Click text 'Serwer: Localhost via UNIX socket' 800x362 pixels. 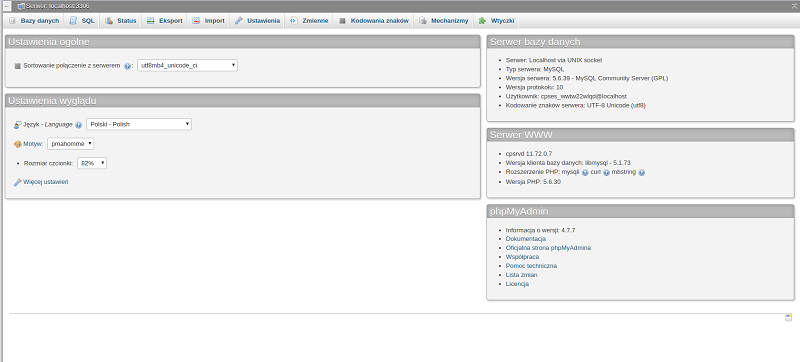click(554, 60)
